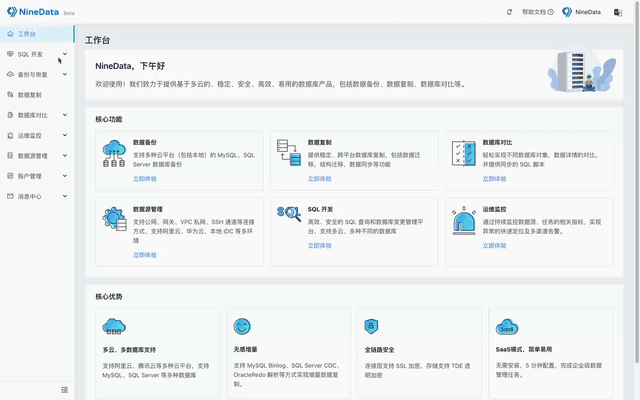Expand the 数据库对比 chevron
640x400 pixels.
coord(65,115)
